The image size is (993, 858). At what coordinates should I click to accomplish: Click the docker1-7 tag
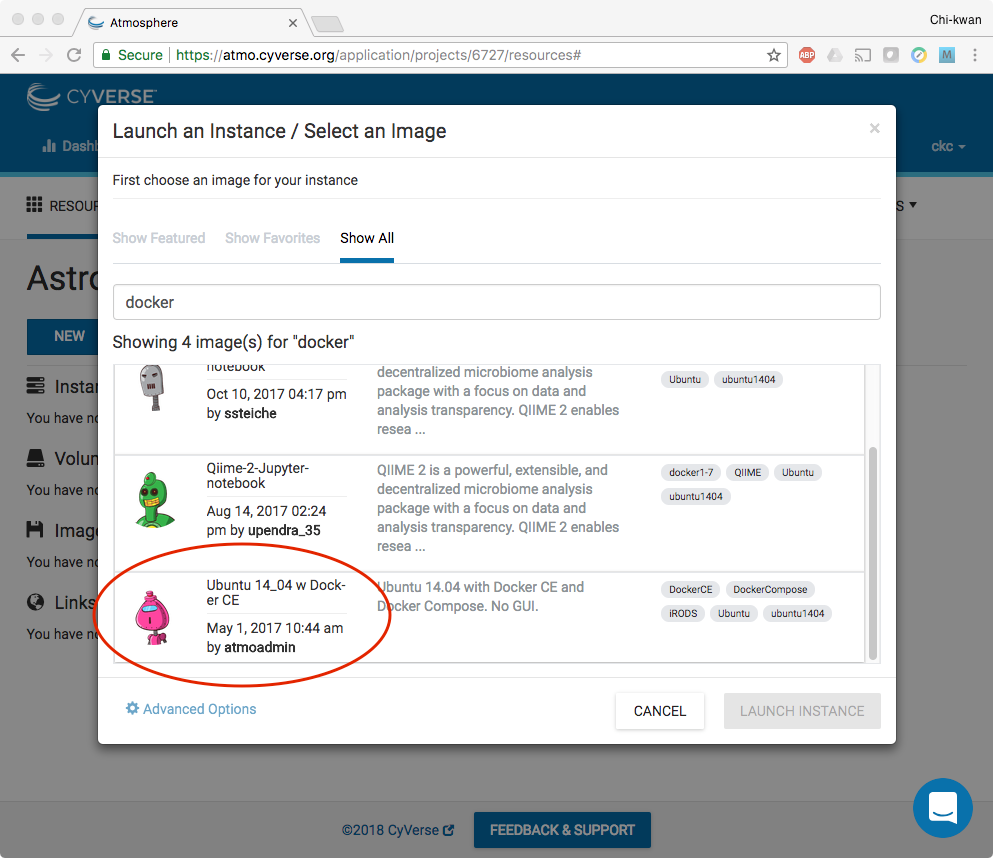[691, 472]
